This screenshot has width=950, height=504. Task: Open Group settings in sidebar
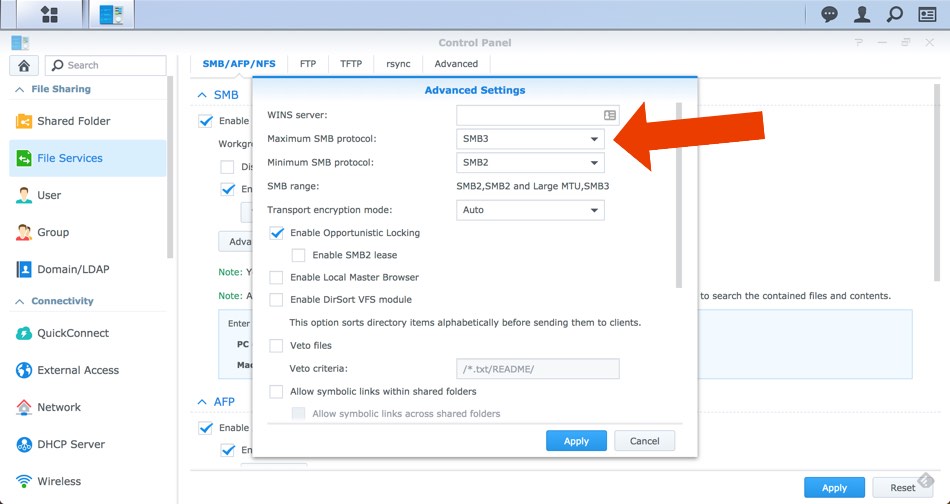88,232
